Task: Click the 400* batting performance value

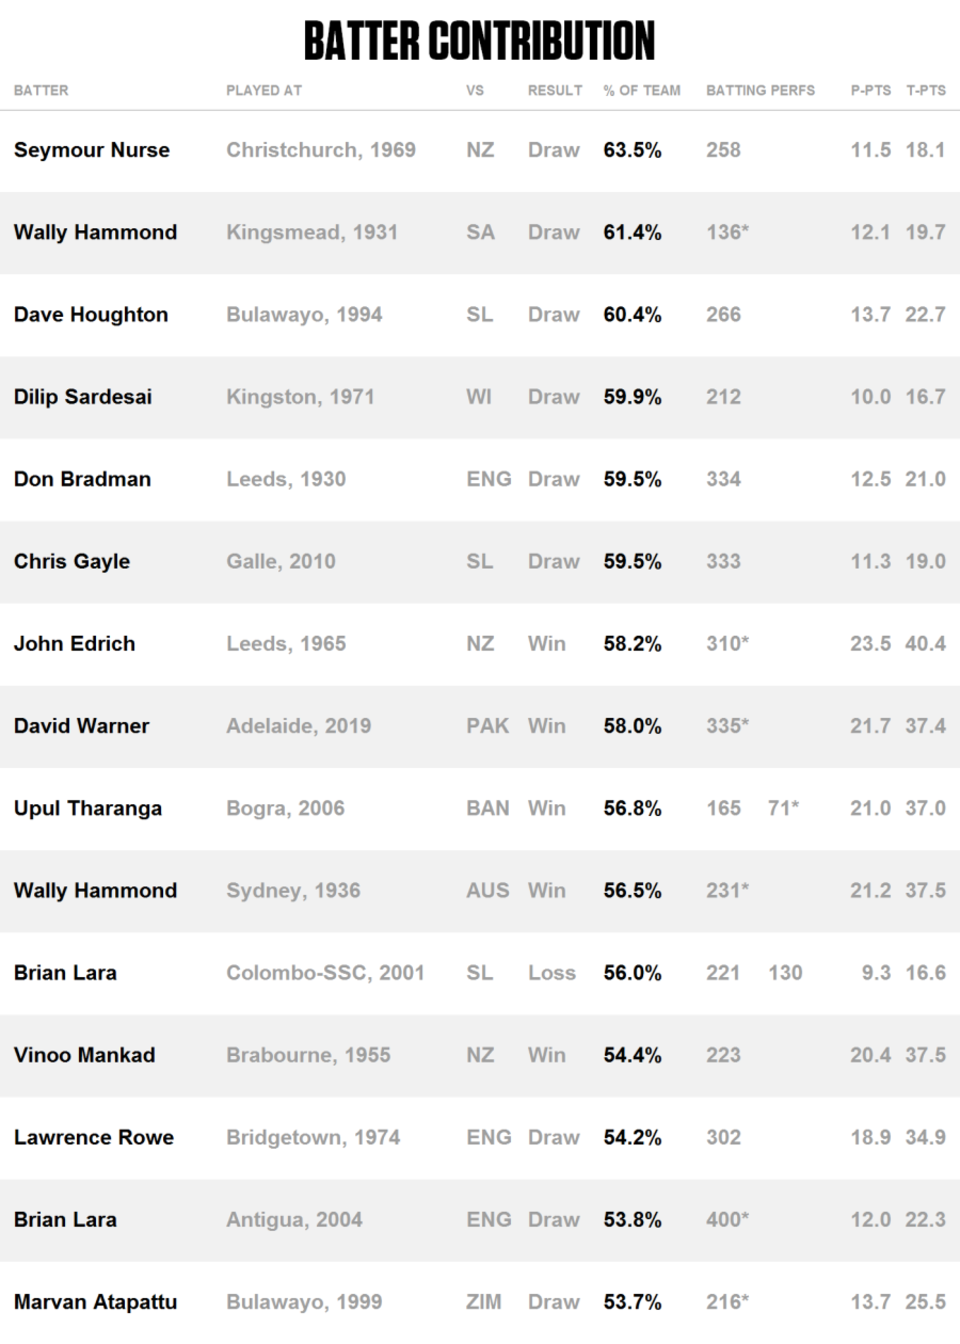Action: point(728,1220)
